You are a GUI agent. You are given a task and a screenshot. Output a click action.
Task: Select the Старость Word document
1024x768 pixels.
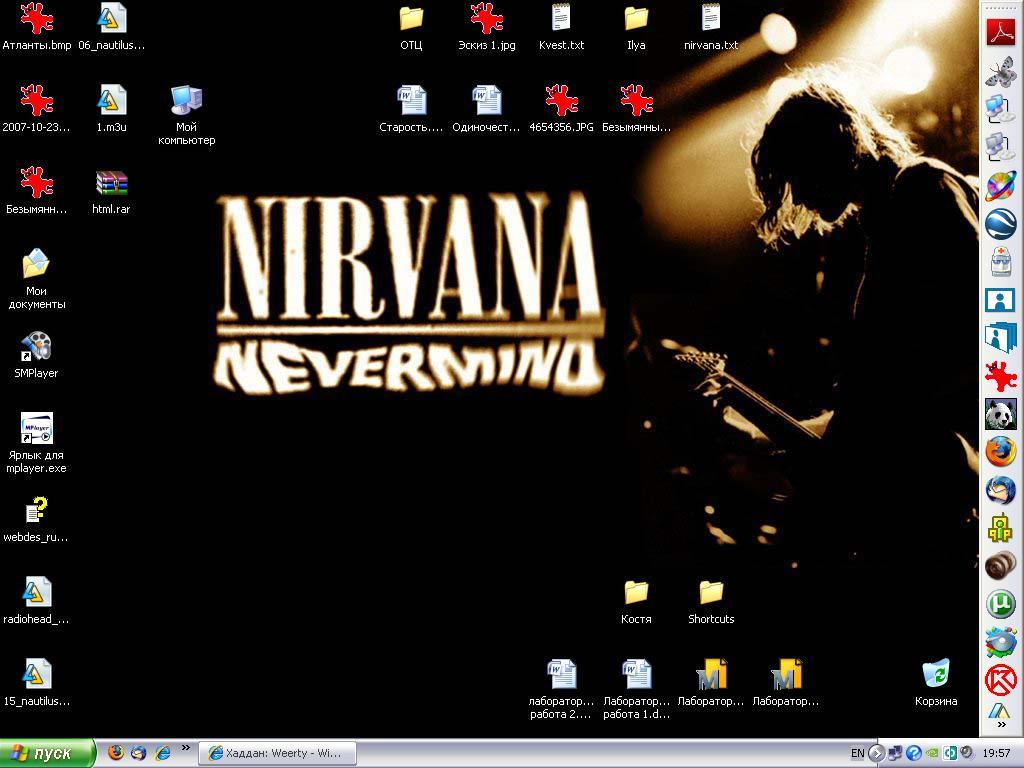411,109
